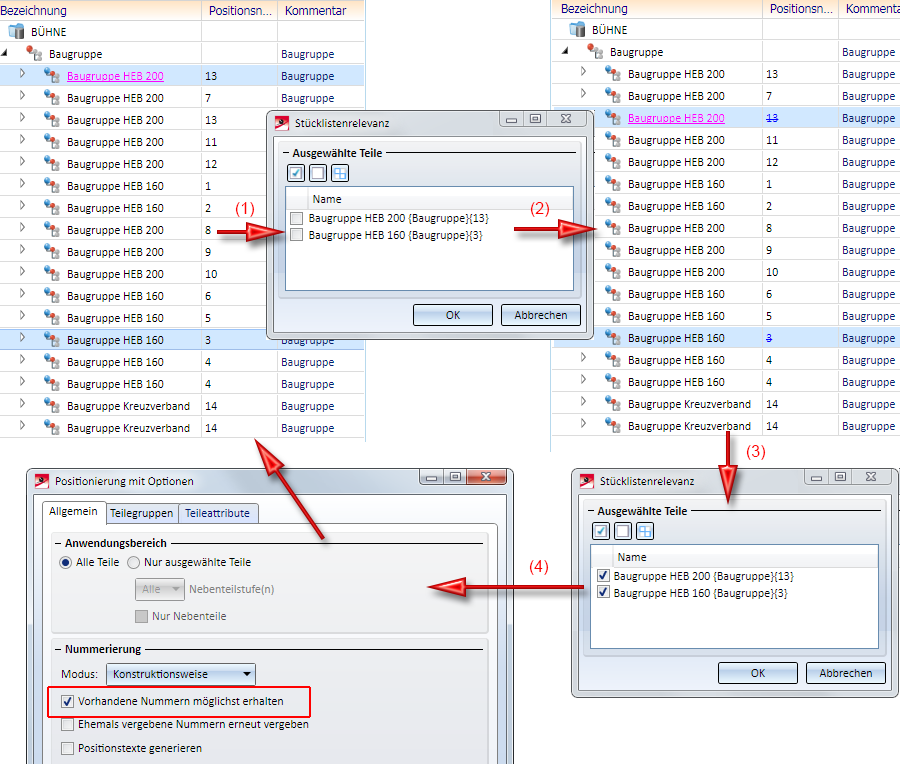This screenshot has height=764, width=900.
Task: Click Abbrechen in upper Stücklistenrelevanz dialog
Action: pyautogui.click(x=541, y=315)
